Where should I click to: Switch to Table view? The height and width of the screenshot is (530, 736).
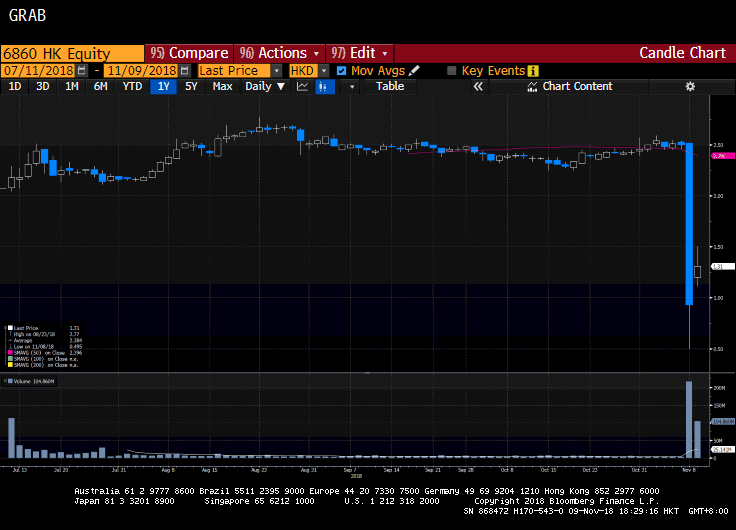[390, 86]
